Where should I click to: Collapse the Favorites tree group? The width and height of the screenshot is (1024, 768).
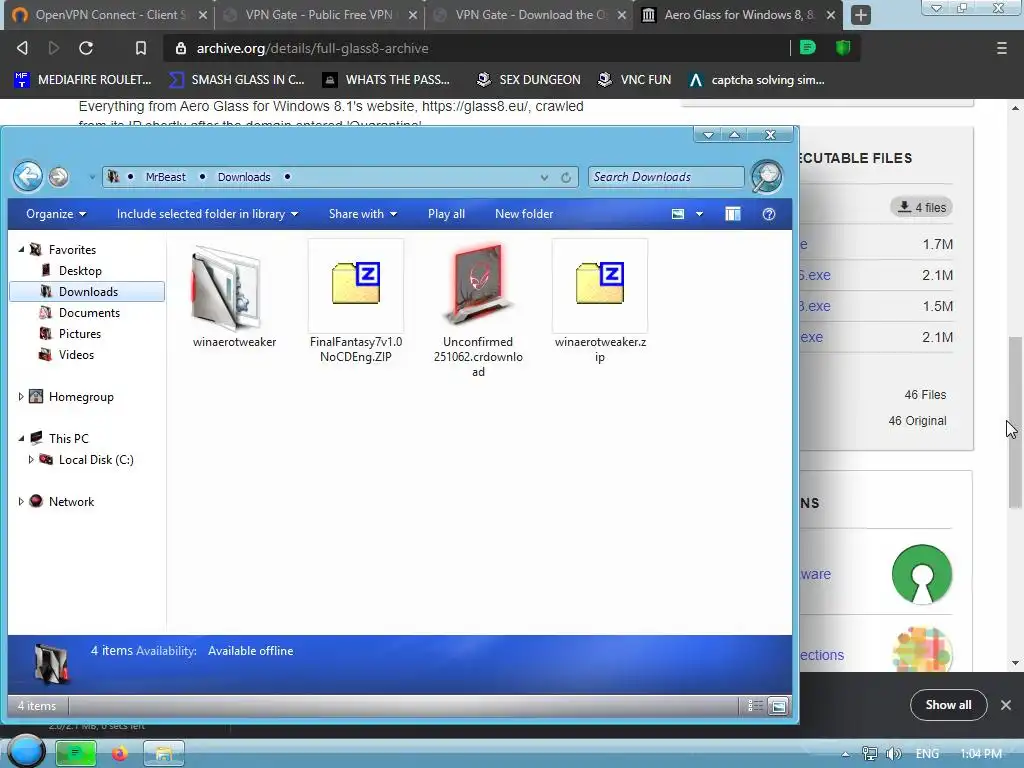coord(21,249)
